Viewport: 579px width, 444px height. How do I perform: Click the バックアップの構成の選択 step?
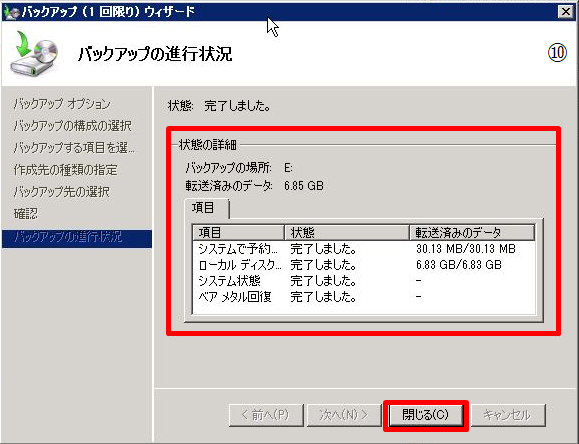(72, 126)
